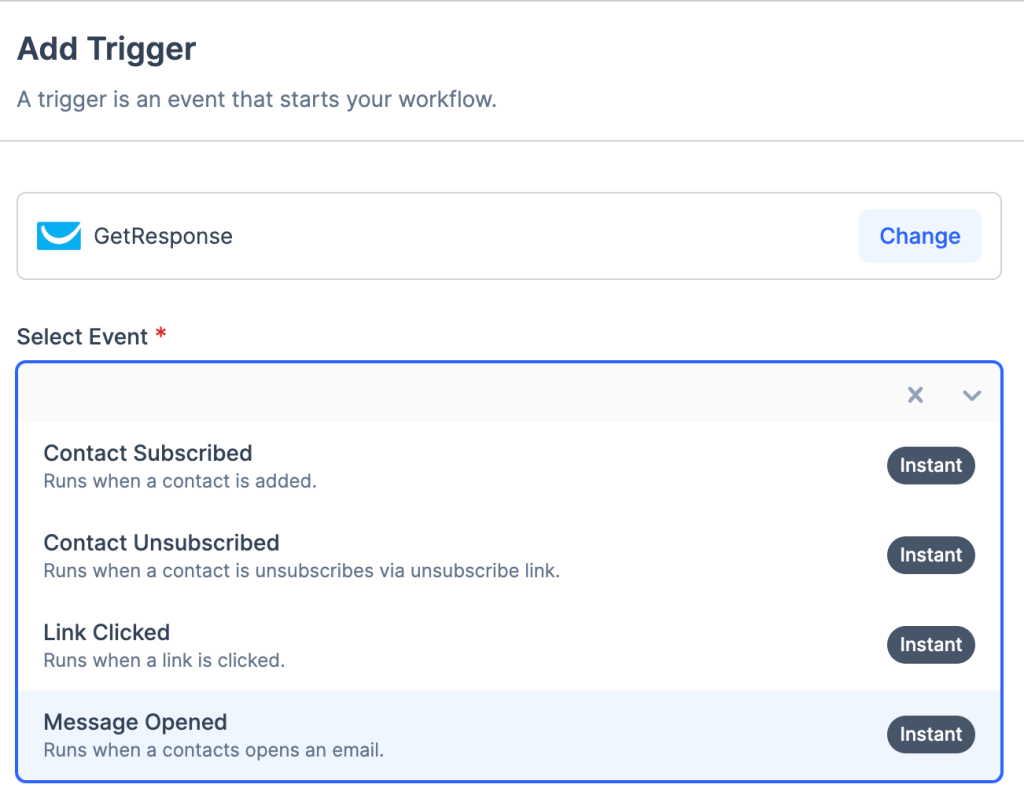Click the Select Event field label
Image resolution: width=1024 pixels, height=799 pixels.
coord(83,337)
